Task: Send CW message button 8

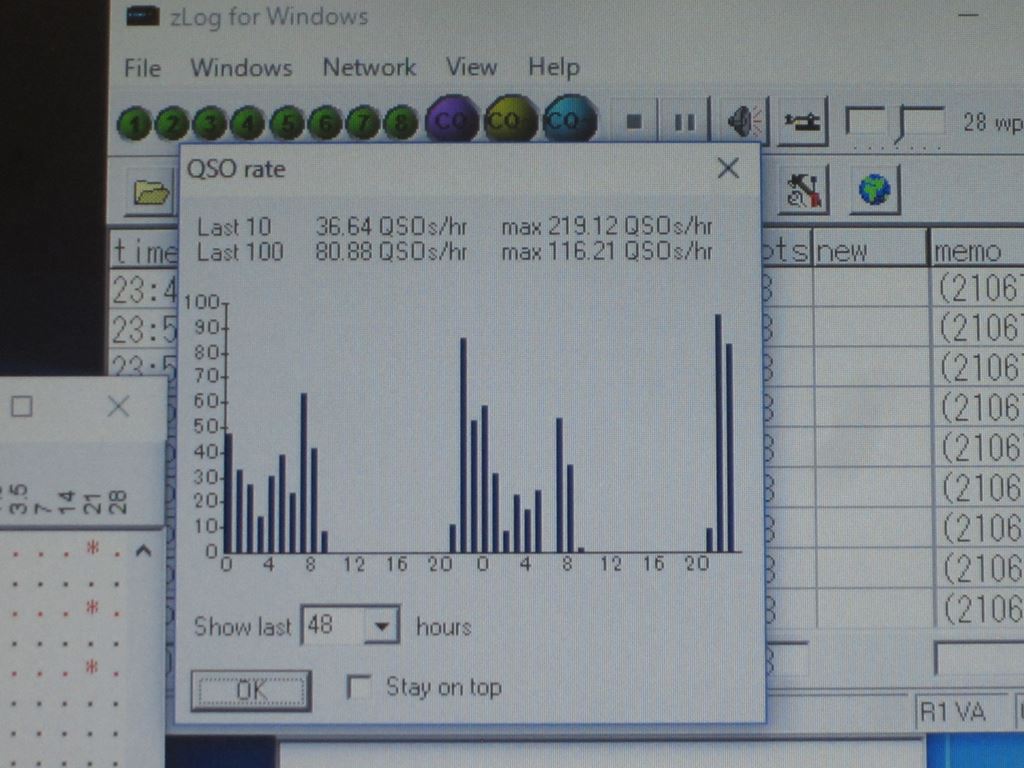Action: 400,123
